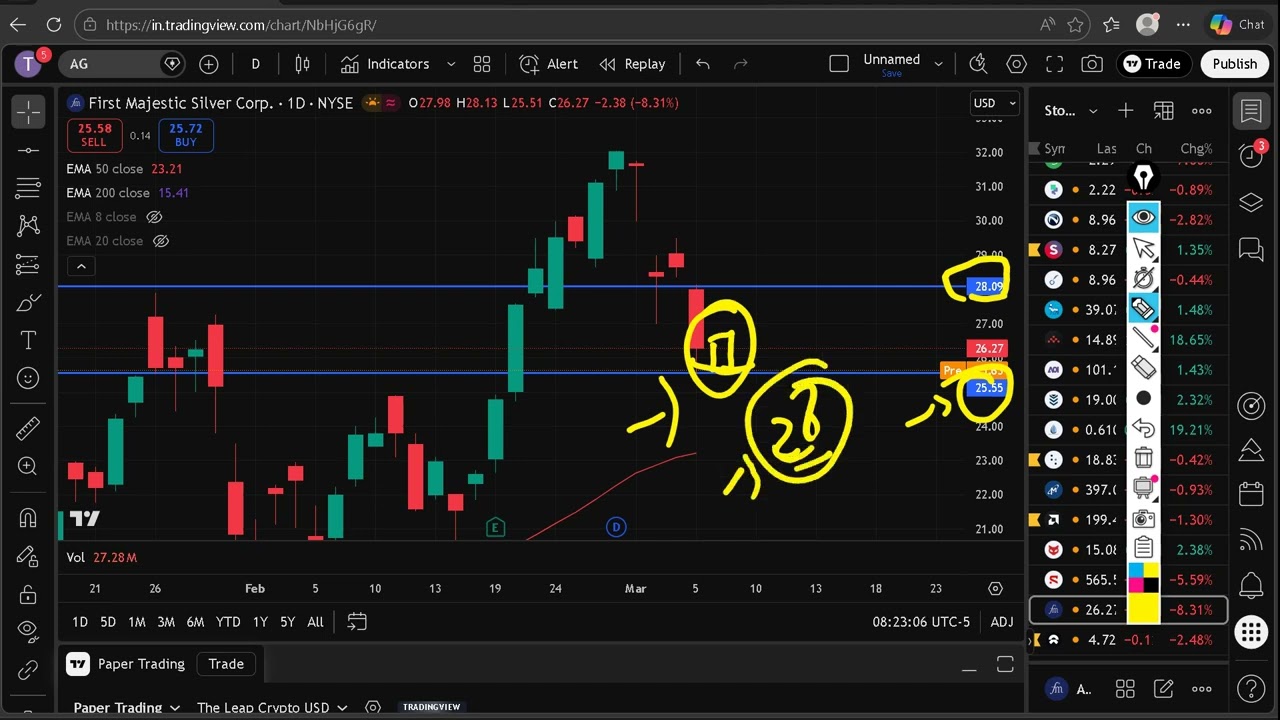Undo last chart action

click(x=703, y=64)
